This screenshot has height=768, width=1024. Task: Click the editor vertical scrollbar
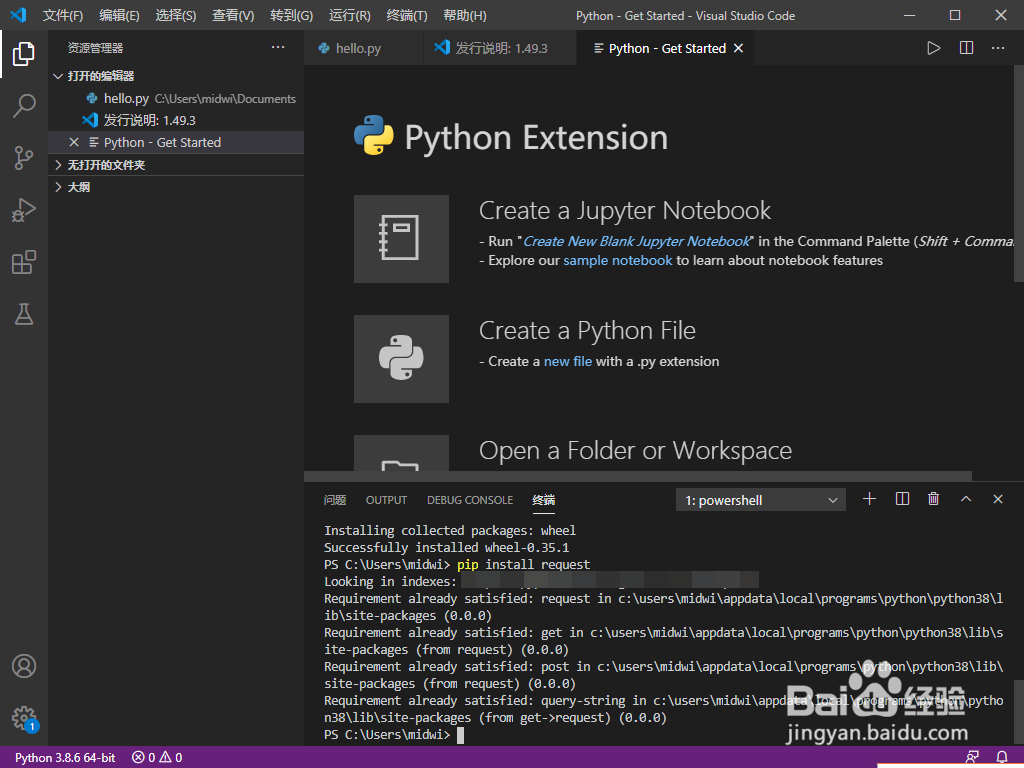tap(1018, 173)
